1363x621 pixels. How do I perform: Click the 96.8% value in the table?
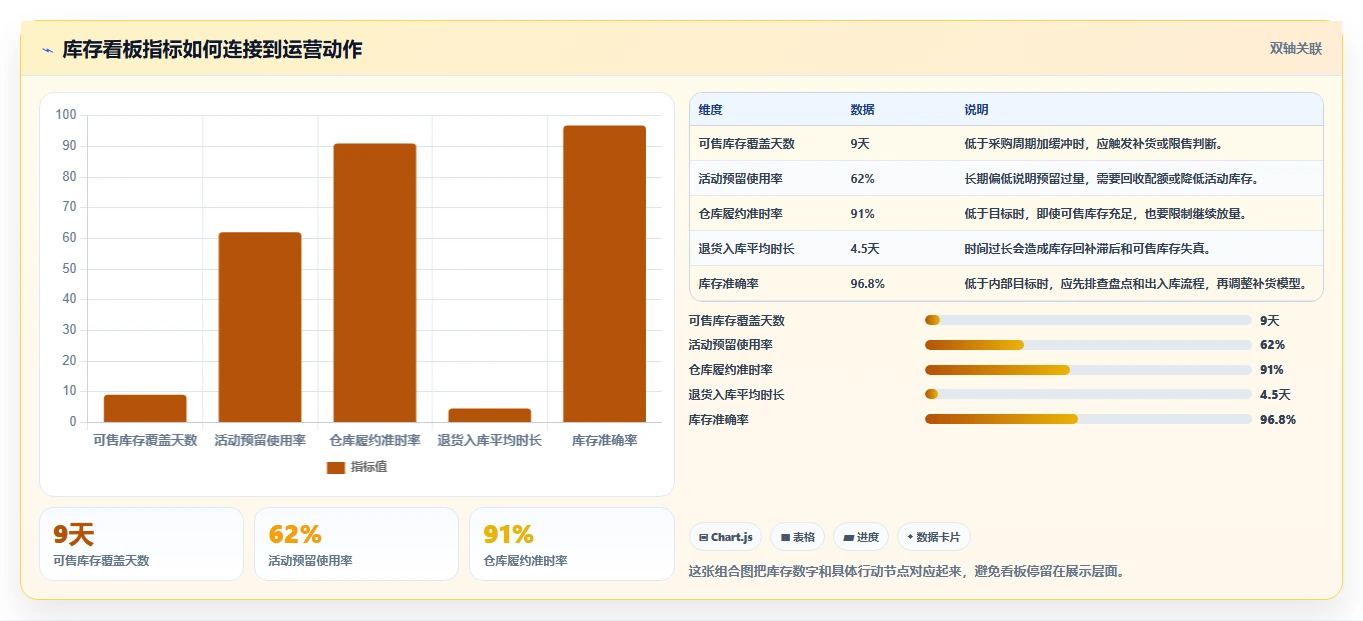868,284
